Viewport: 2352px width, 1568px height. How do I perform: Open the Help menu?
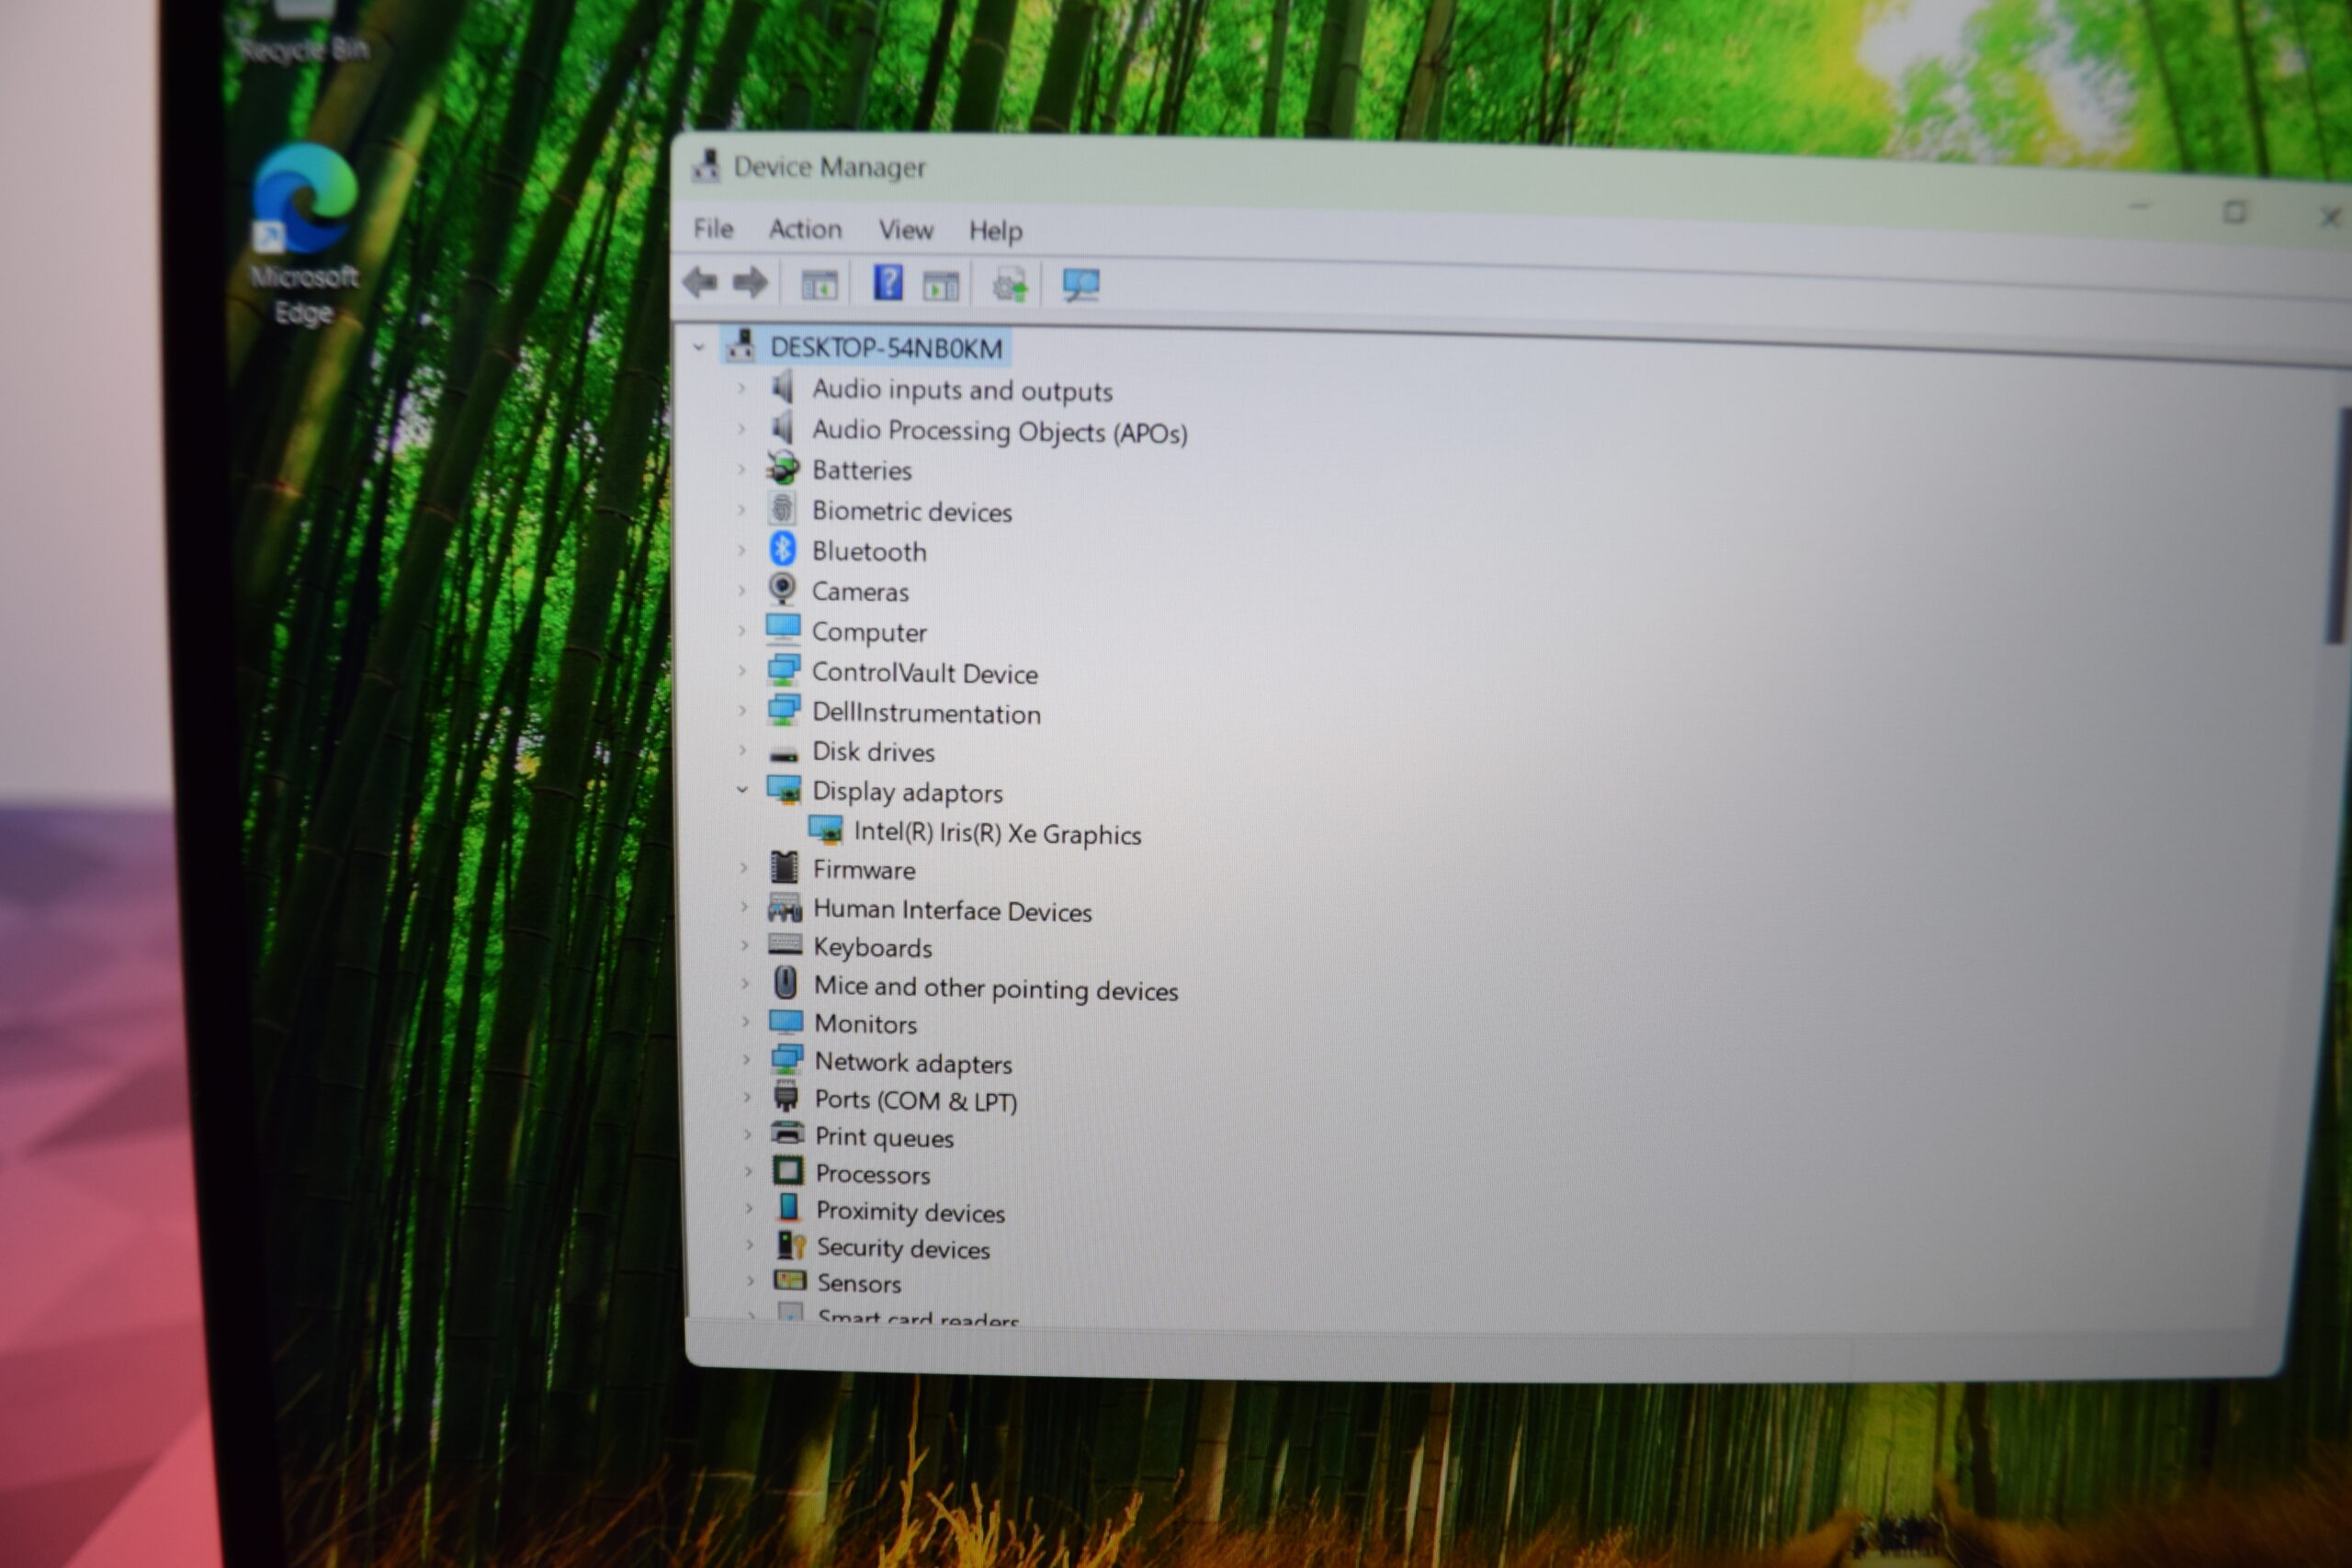click(995, 231)
